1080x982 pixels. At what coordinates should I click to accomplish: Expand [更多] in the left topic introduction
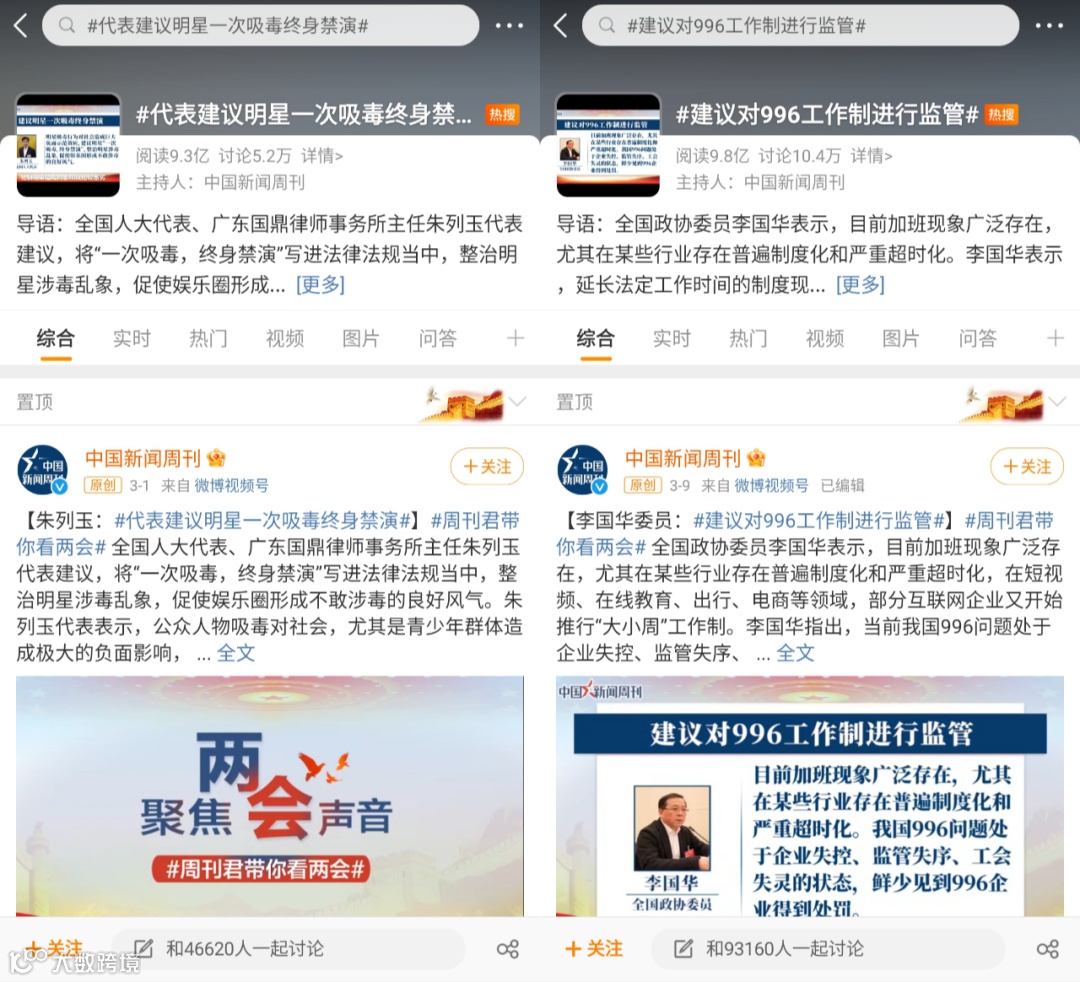click(320, 284)
